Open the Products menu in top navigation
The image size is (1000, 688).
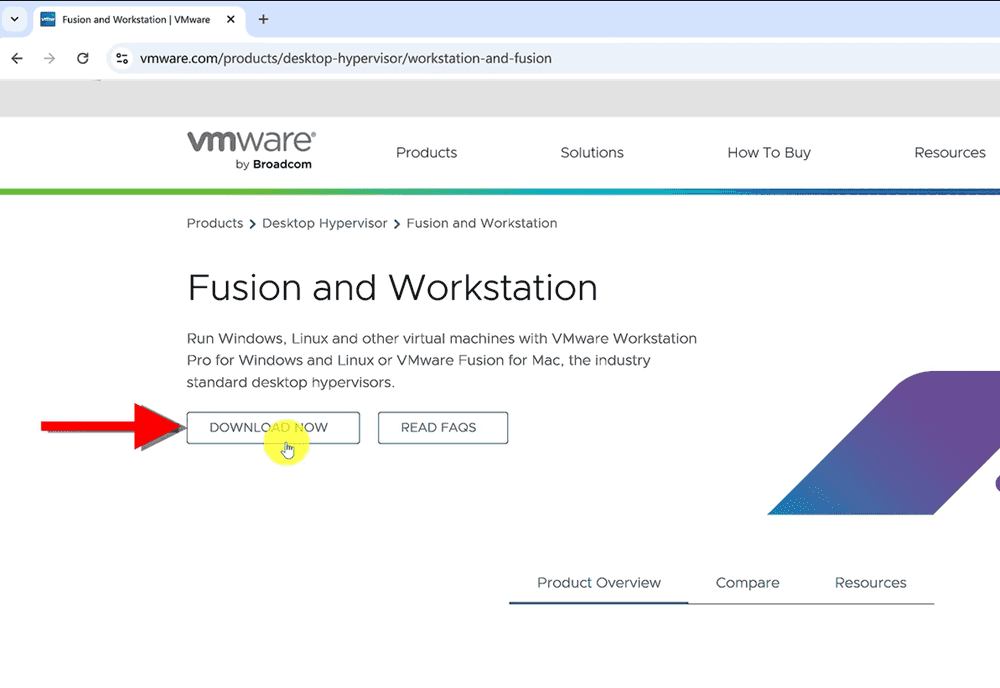426,153
